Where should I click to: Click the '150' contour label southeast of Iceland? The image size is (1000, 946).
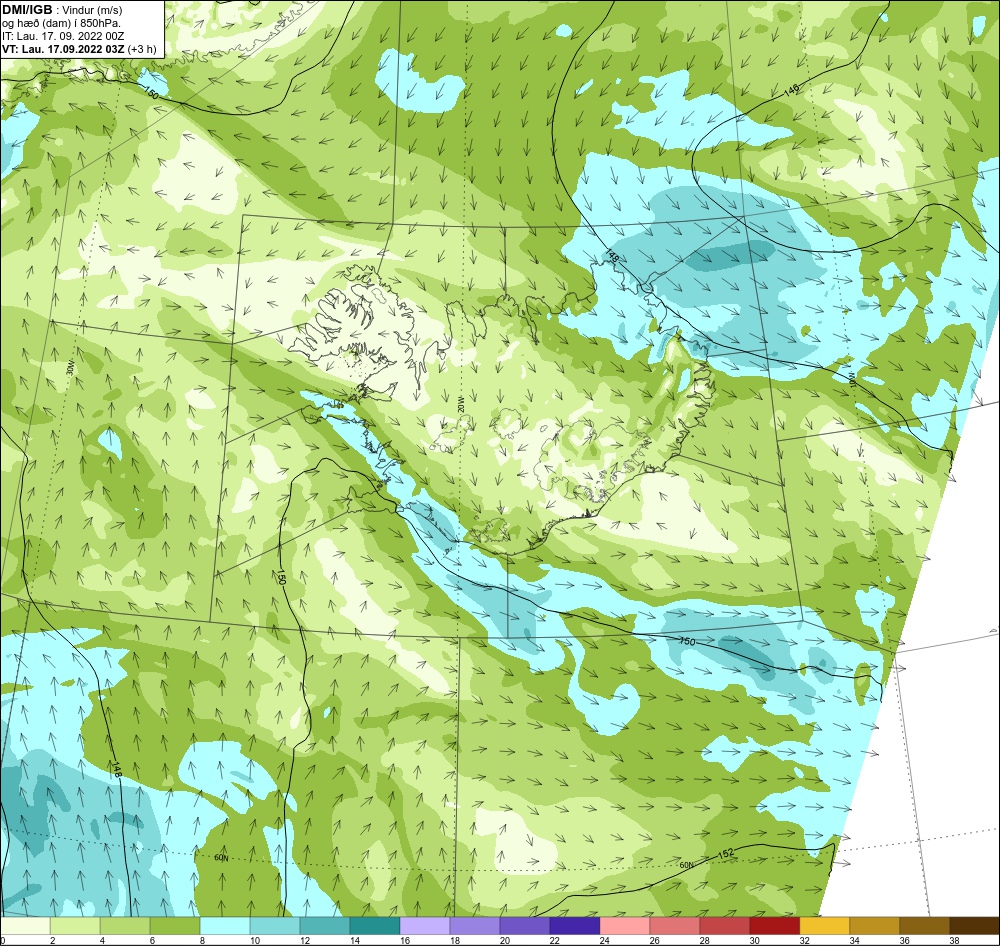click(x=688, y=642)
